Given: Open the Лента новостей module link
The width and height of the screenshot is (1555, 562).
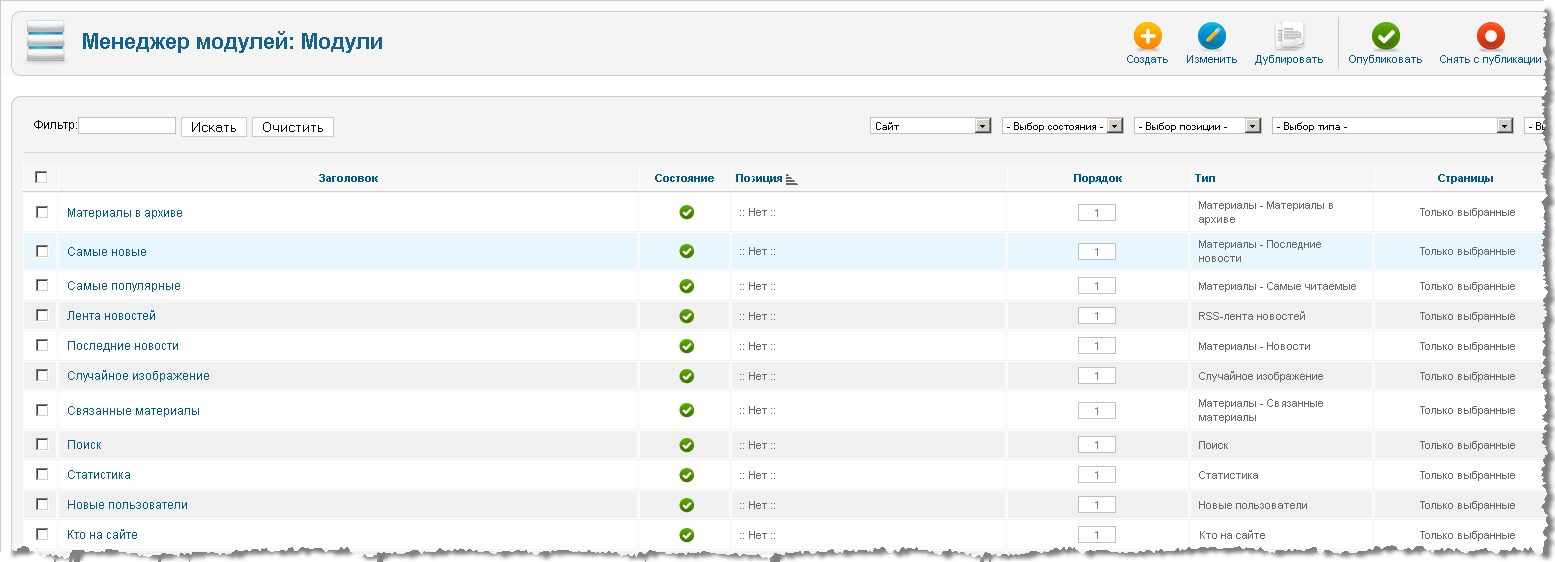Looking at the screenshot, I should click(x=111, y=316).
